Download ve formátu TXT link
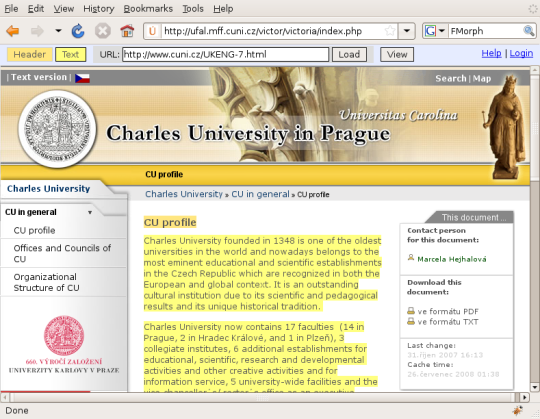This screenshot has height=419, width=540. point(448,322)
